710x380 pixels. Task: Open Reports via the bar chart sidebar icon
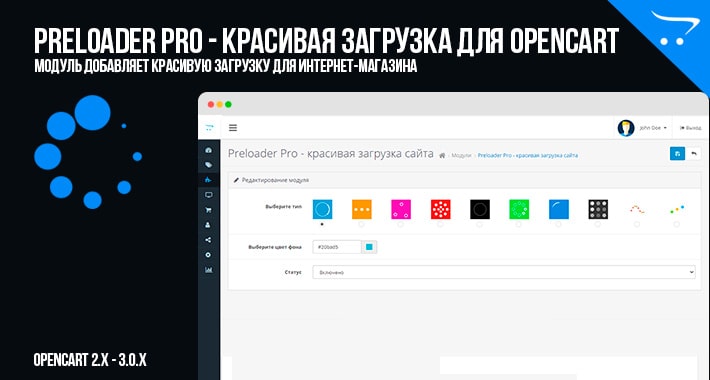tap(208, 270)
